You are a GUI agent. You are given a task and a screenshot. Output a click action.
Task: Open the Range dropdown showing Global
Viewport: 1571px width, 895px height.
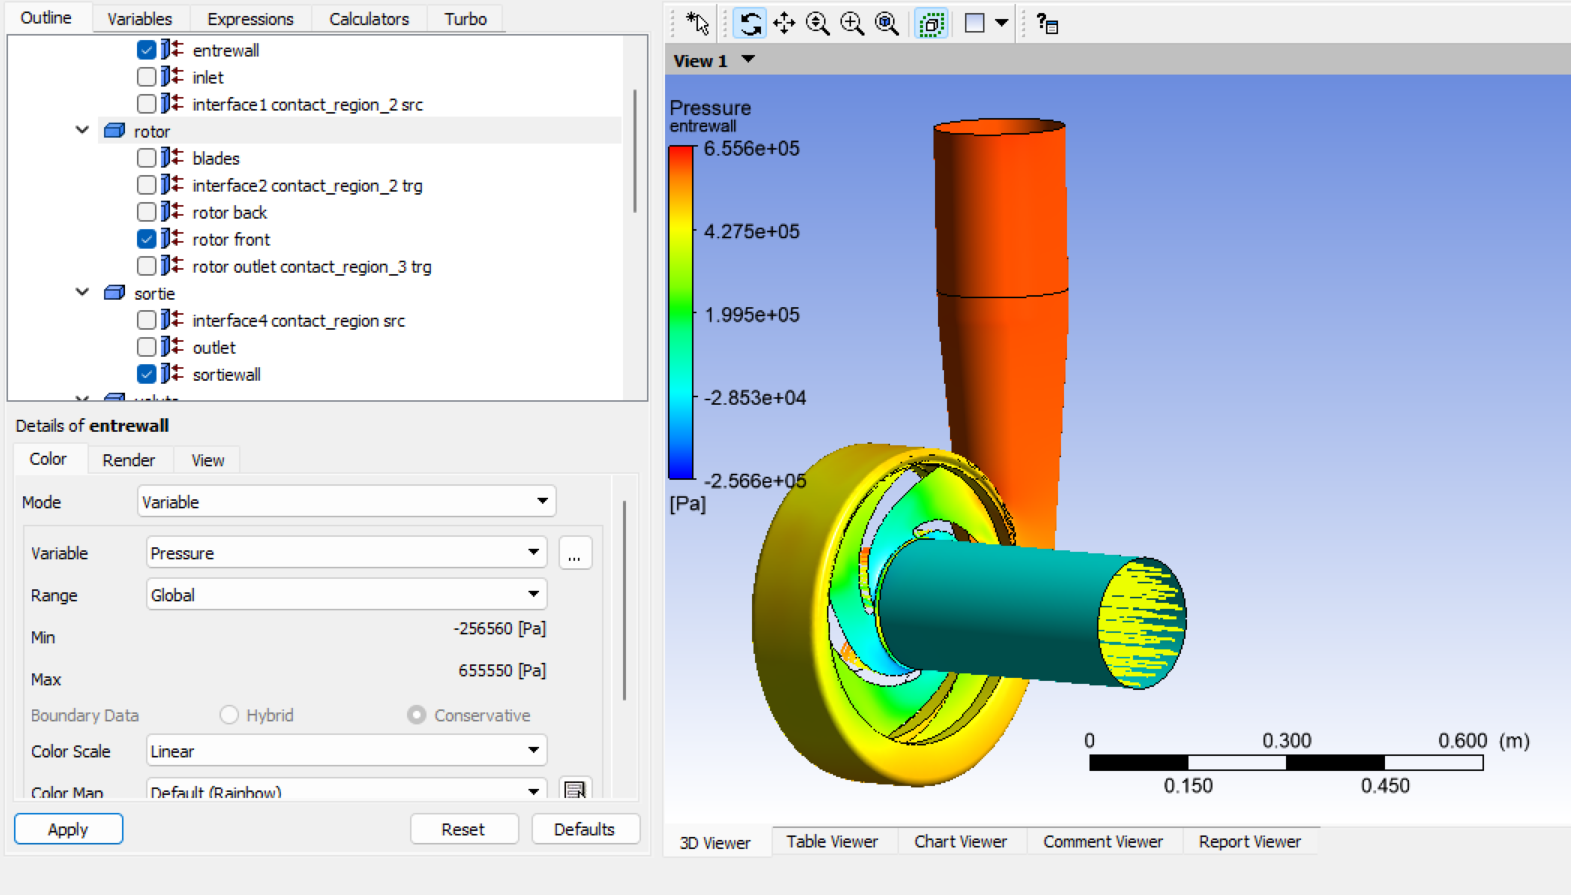pyautogui.click(x=346, y=594)
